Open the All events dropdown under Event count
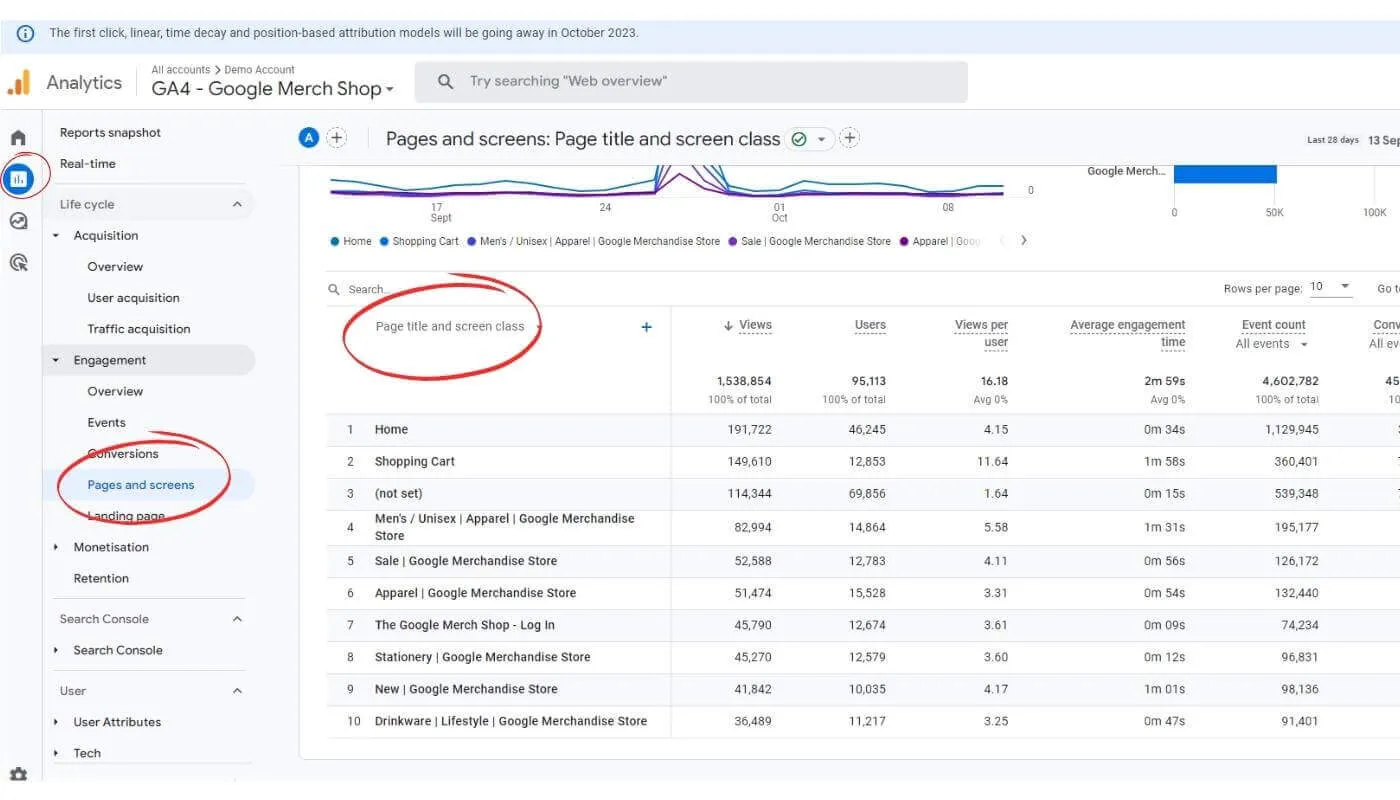 [x=1272, y=343]
